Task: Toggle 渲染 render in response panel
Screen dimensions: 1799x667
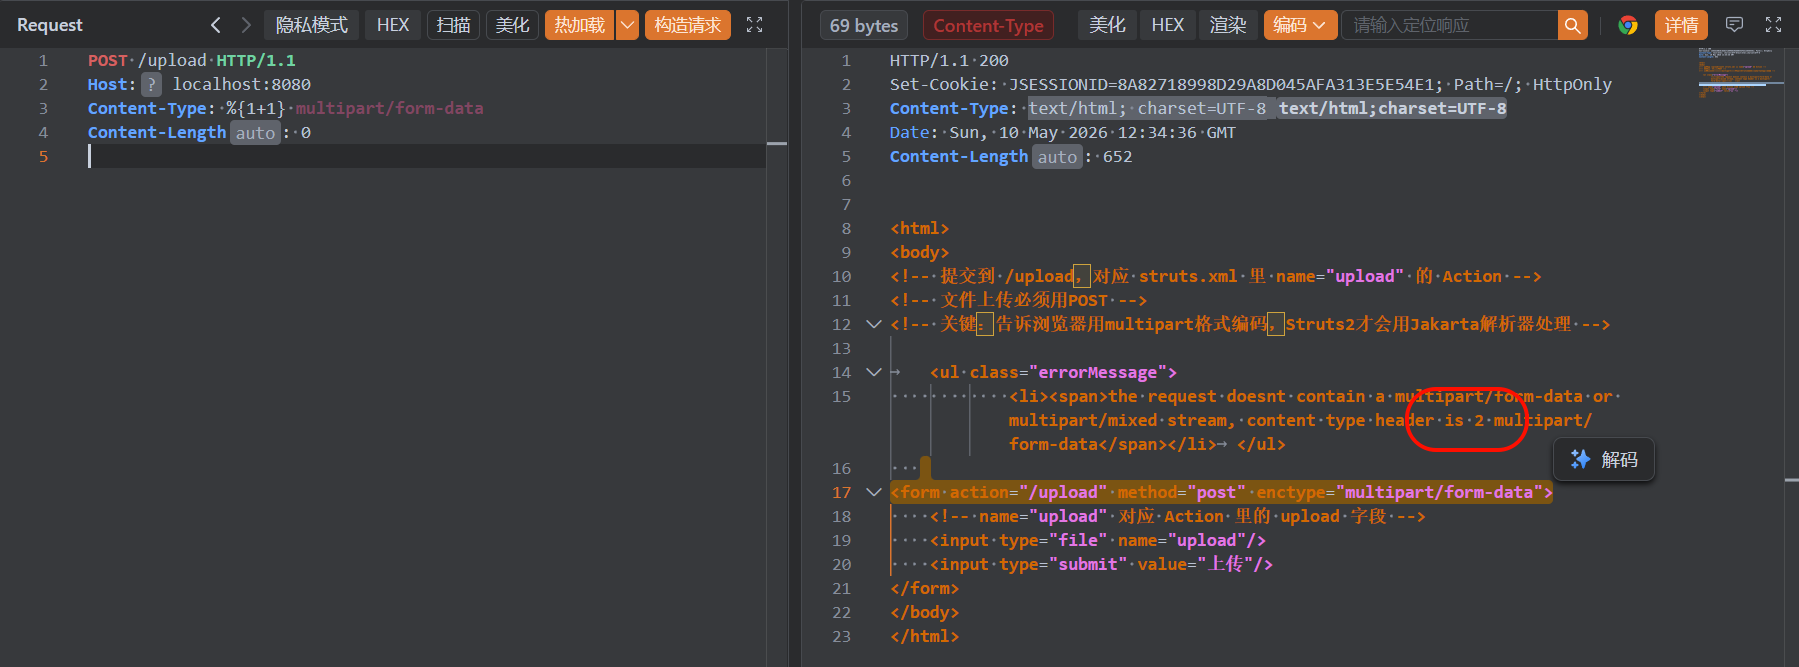Action: pos(1228,25)
